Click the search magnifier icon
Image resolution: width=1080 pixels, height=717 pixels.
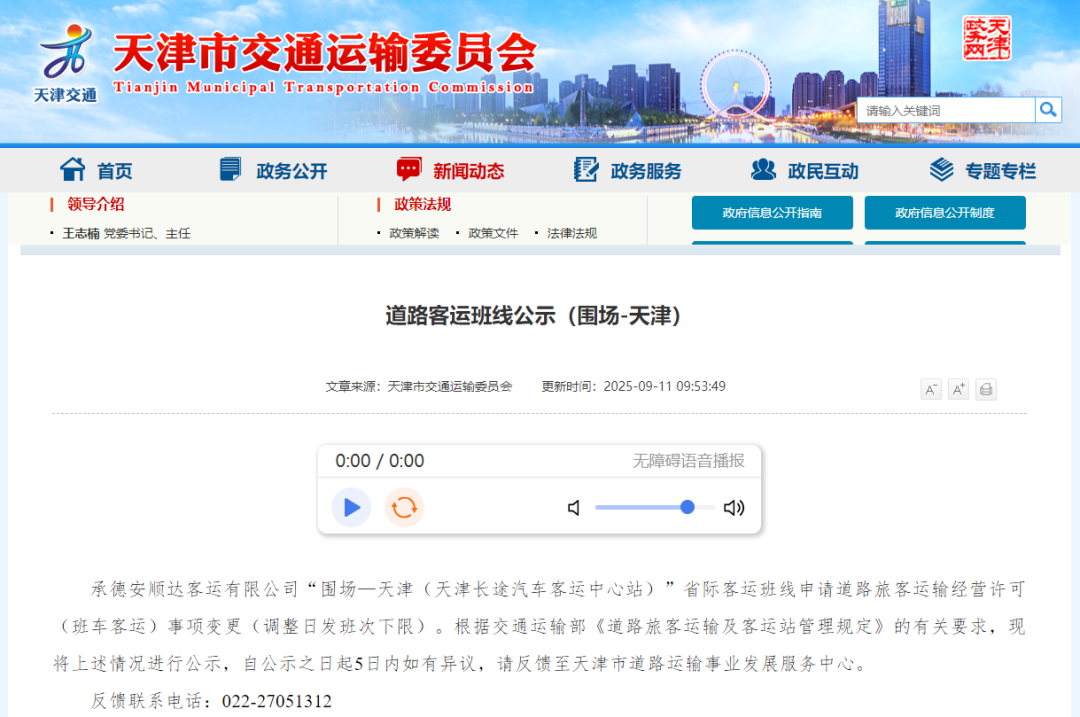1048,110
